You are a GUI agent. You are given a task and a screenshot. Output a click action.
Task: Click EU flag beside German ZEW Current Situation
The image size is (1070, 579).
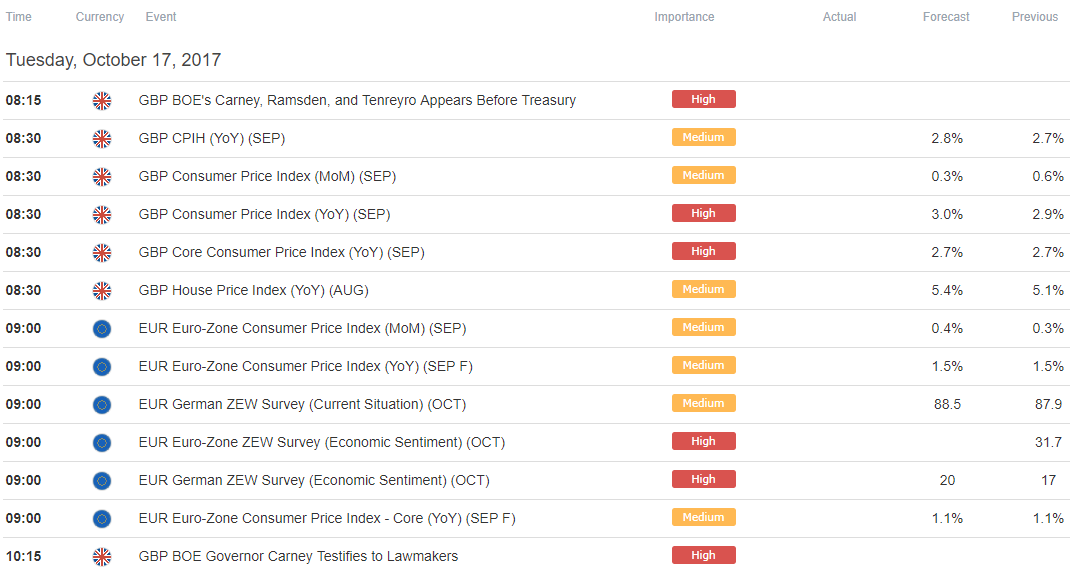pos(102,405)
